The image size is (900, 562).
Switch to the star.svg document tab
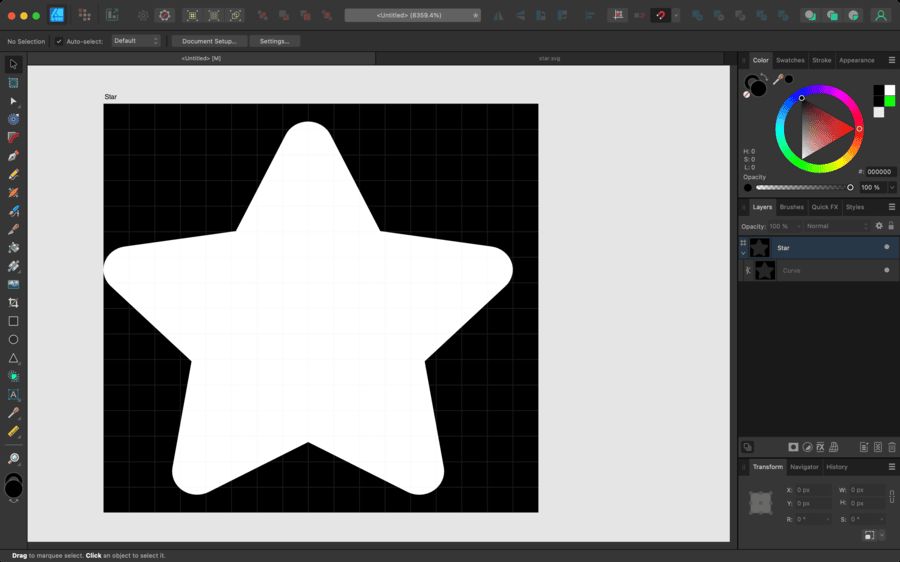[x=549, y=59]
